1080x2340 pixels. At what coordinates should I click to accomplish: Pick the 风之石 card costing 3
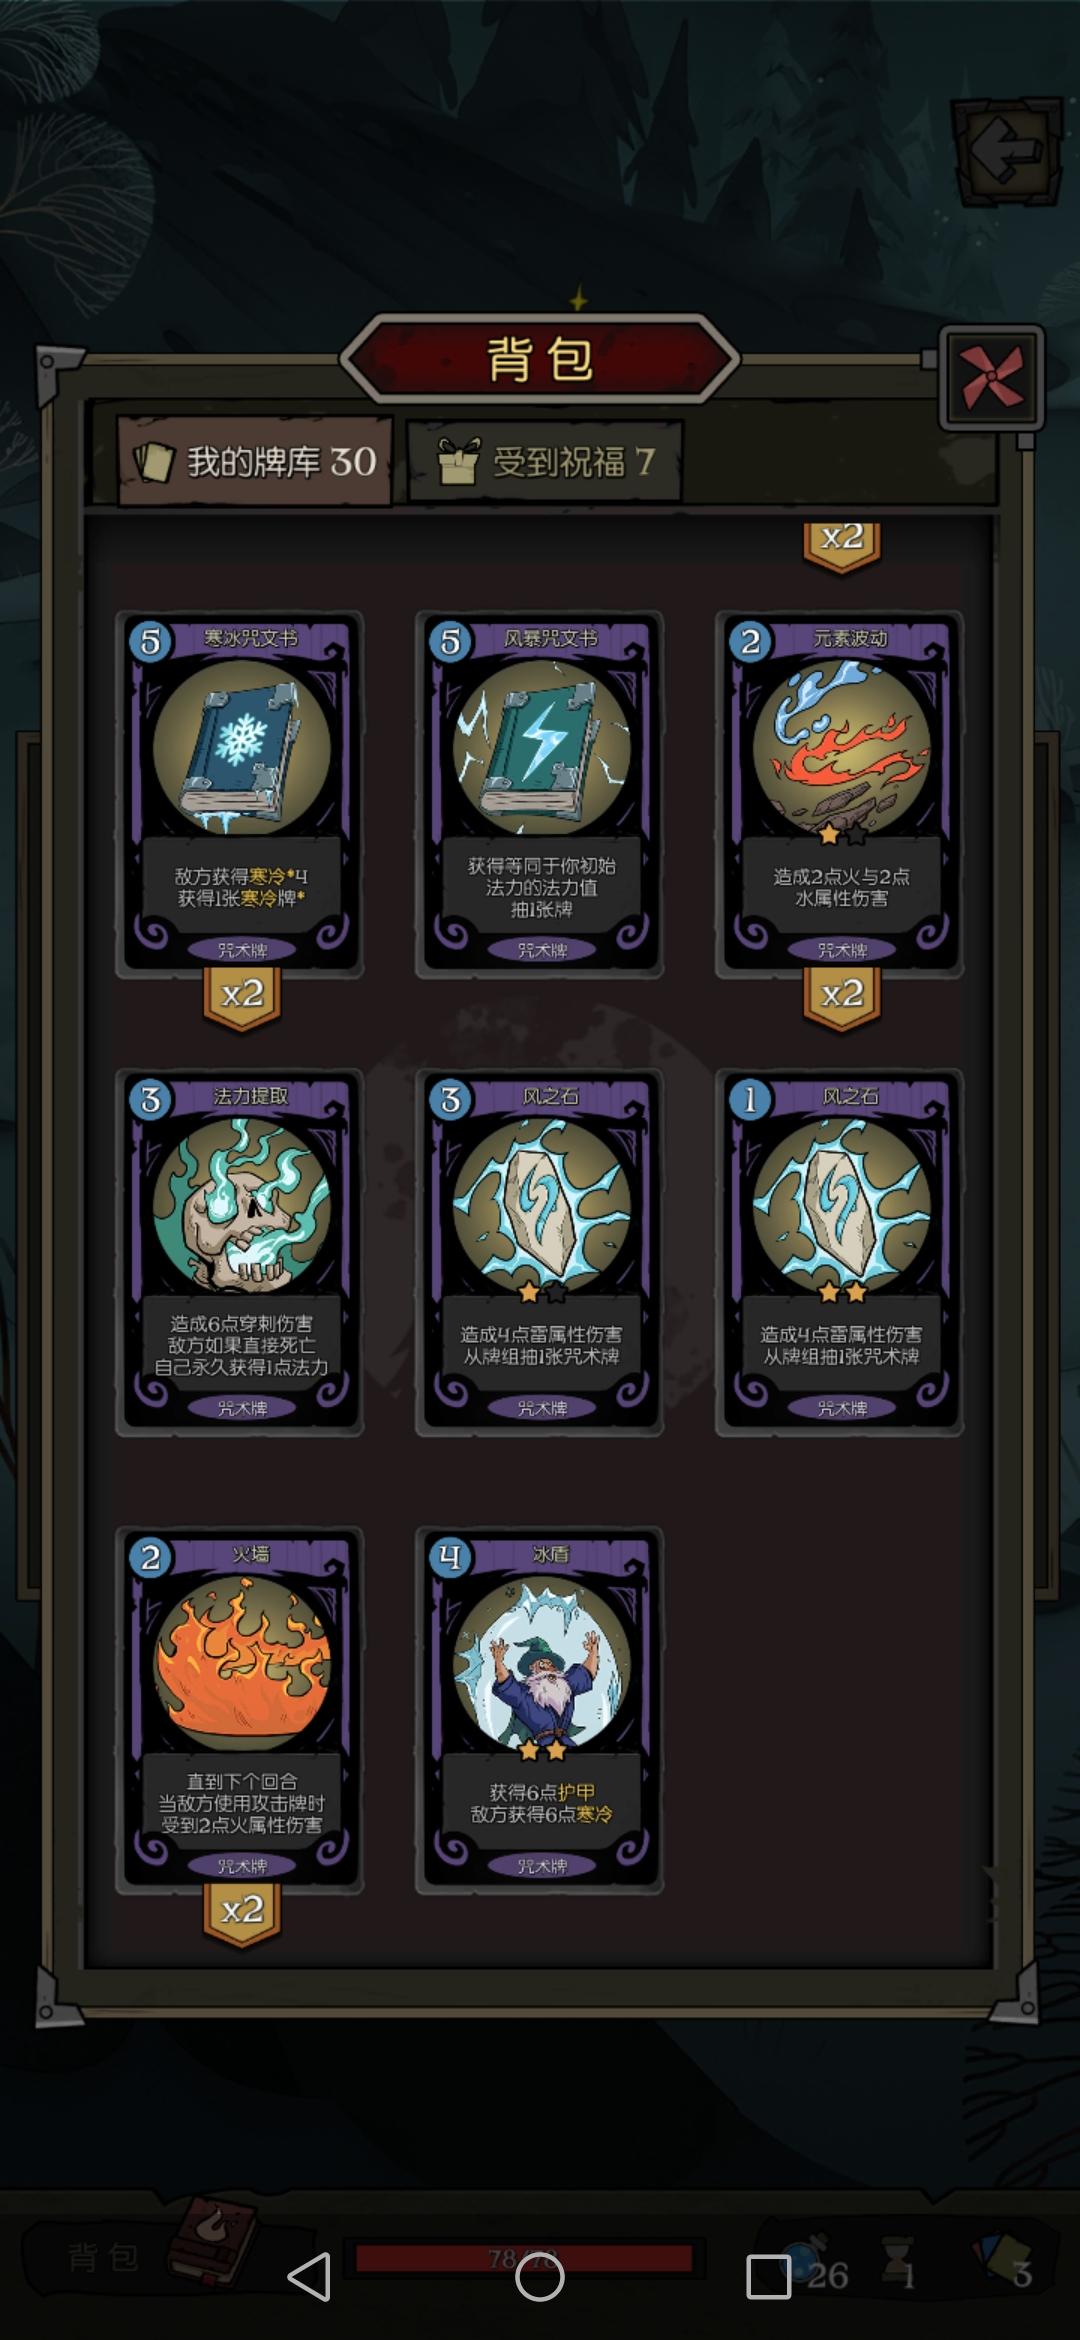point(540,1252)
